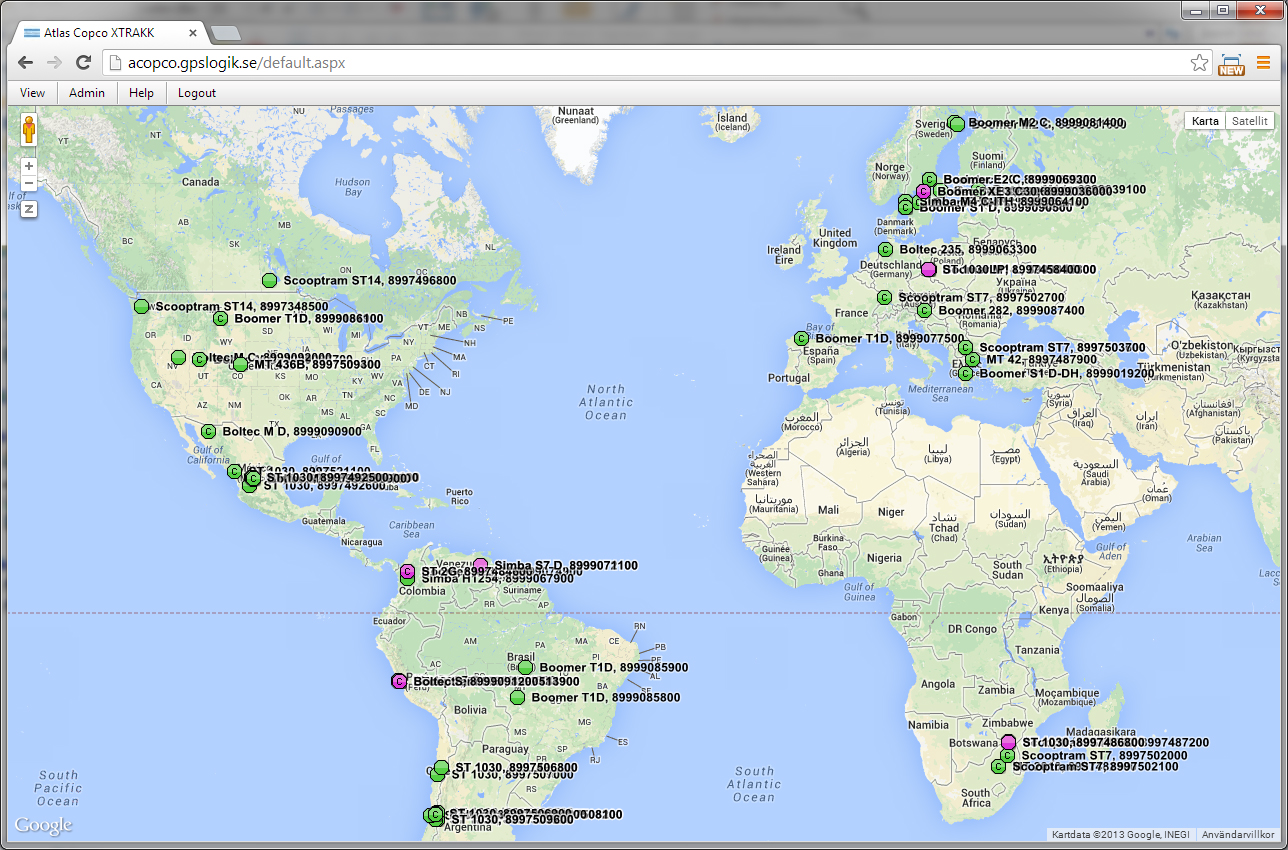The height and width of the screenshot is (850, 1288).
Task: Bookmark this page with the star icon
Action: point(1199,63)
